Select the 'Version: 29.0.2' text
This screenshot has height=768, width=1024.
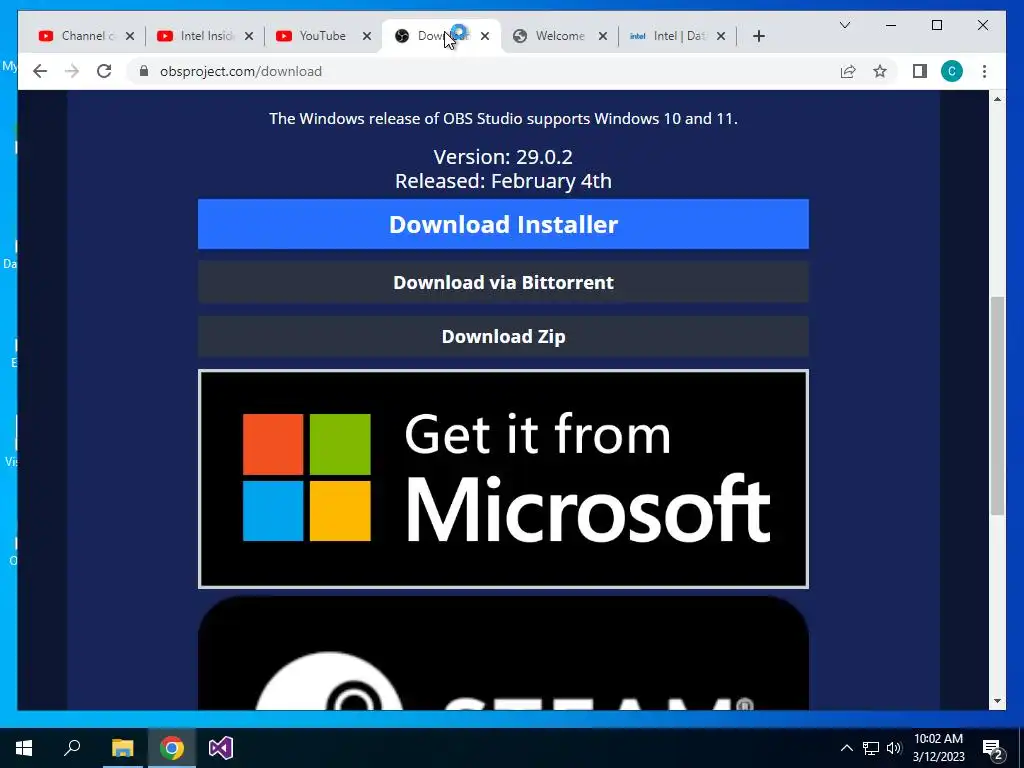503,157
